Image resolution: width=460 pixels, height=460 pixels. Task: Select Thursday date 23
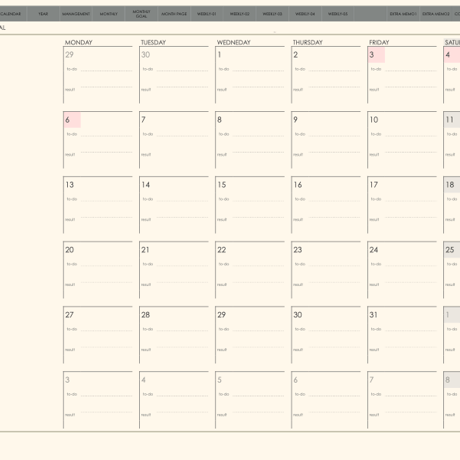coord(298,250)
